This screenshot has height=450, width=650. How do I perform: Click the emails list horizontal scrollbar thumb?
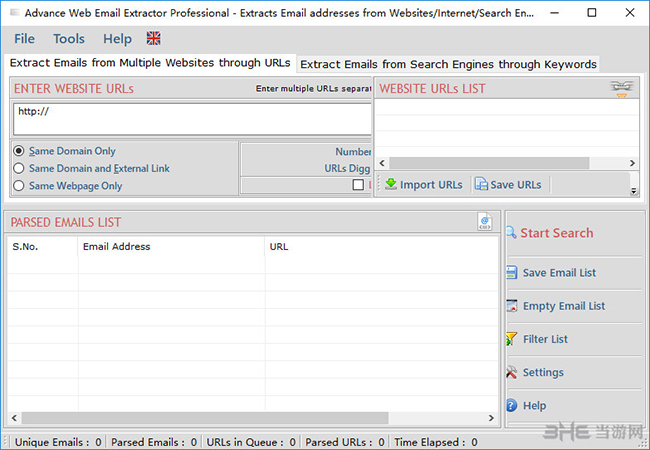[205, 418]
